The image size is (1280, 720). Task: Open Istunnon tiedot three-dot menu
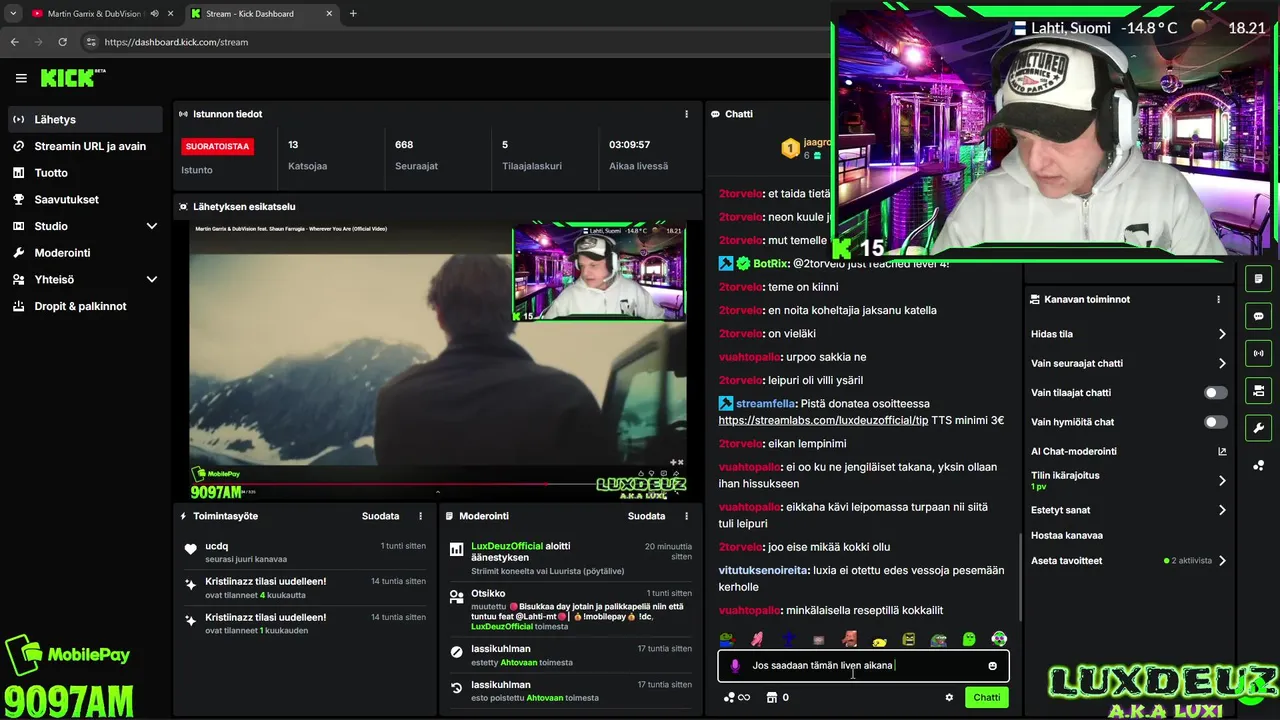point(686,114)
